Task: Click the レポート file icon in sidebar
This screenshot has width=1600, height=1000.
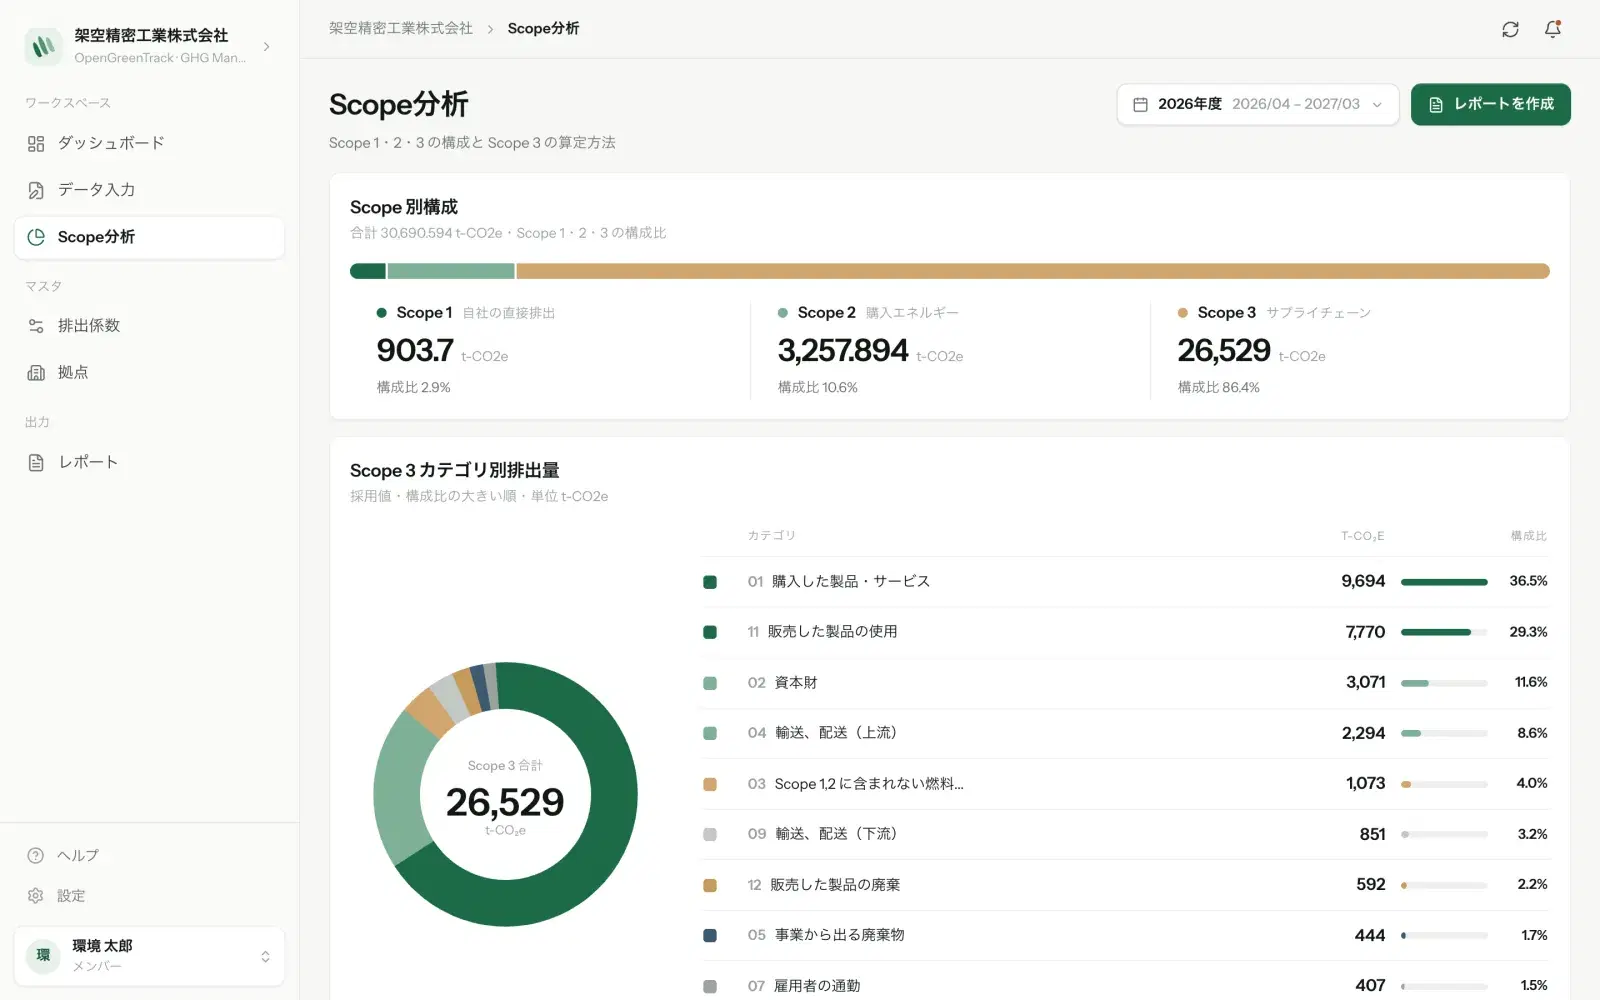Action: click(x=36, y=462)
